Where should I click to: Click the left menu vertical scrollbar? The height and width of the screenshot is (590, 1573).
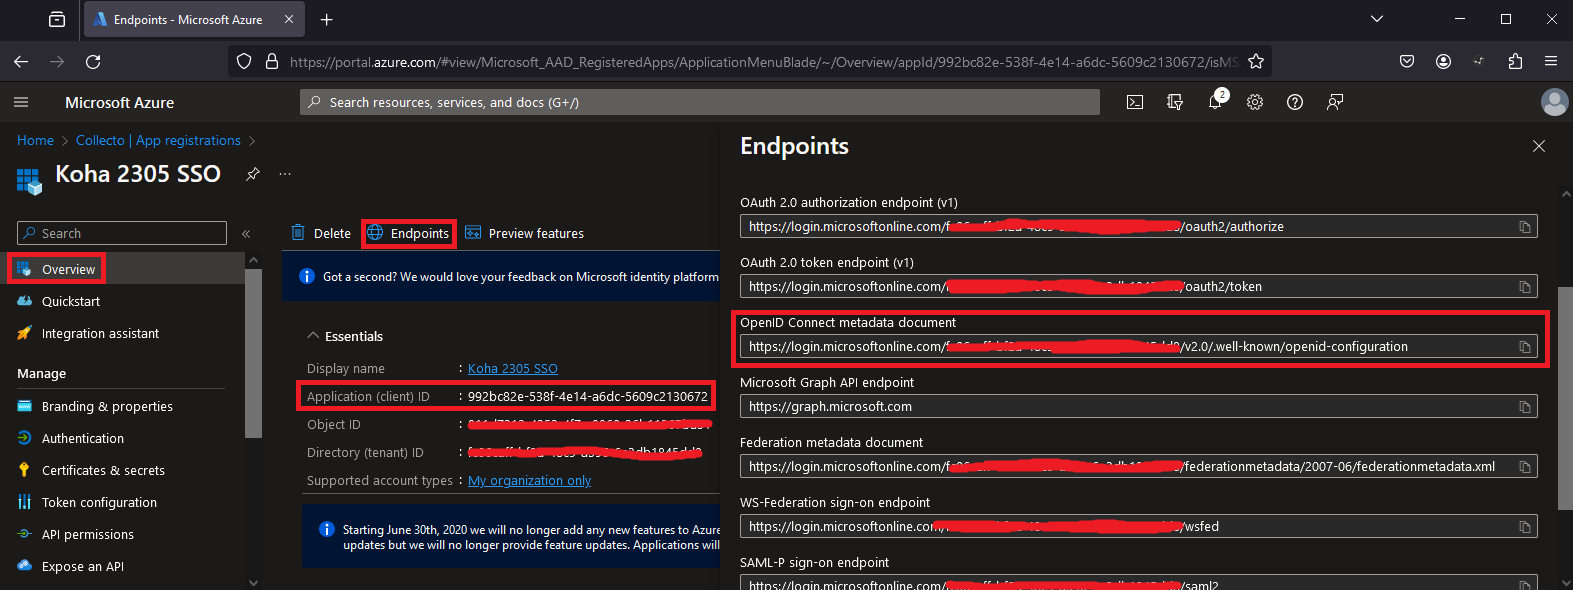(253, 353)
